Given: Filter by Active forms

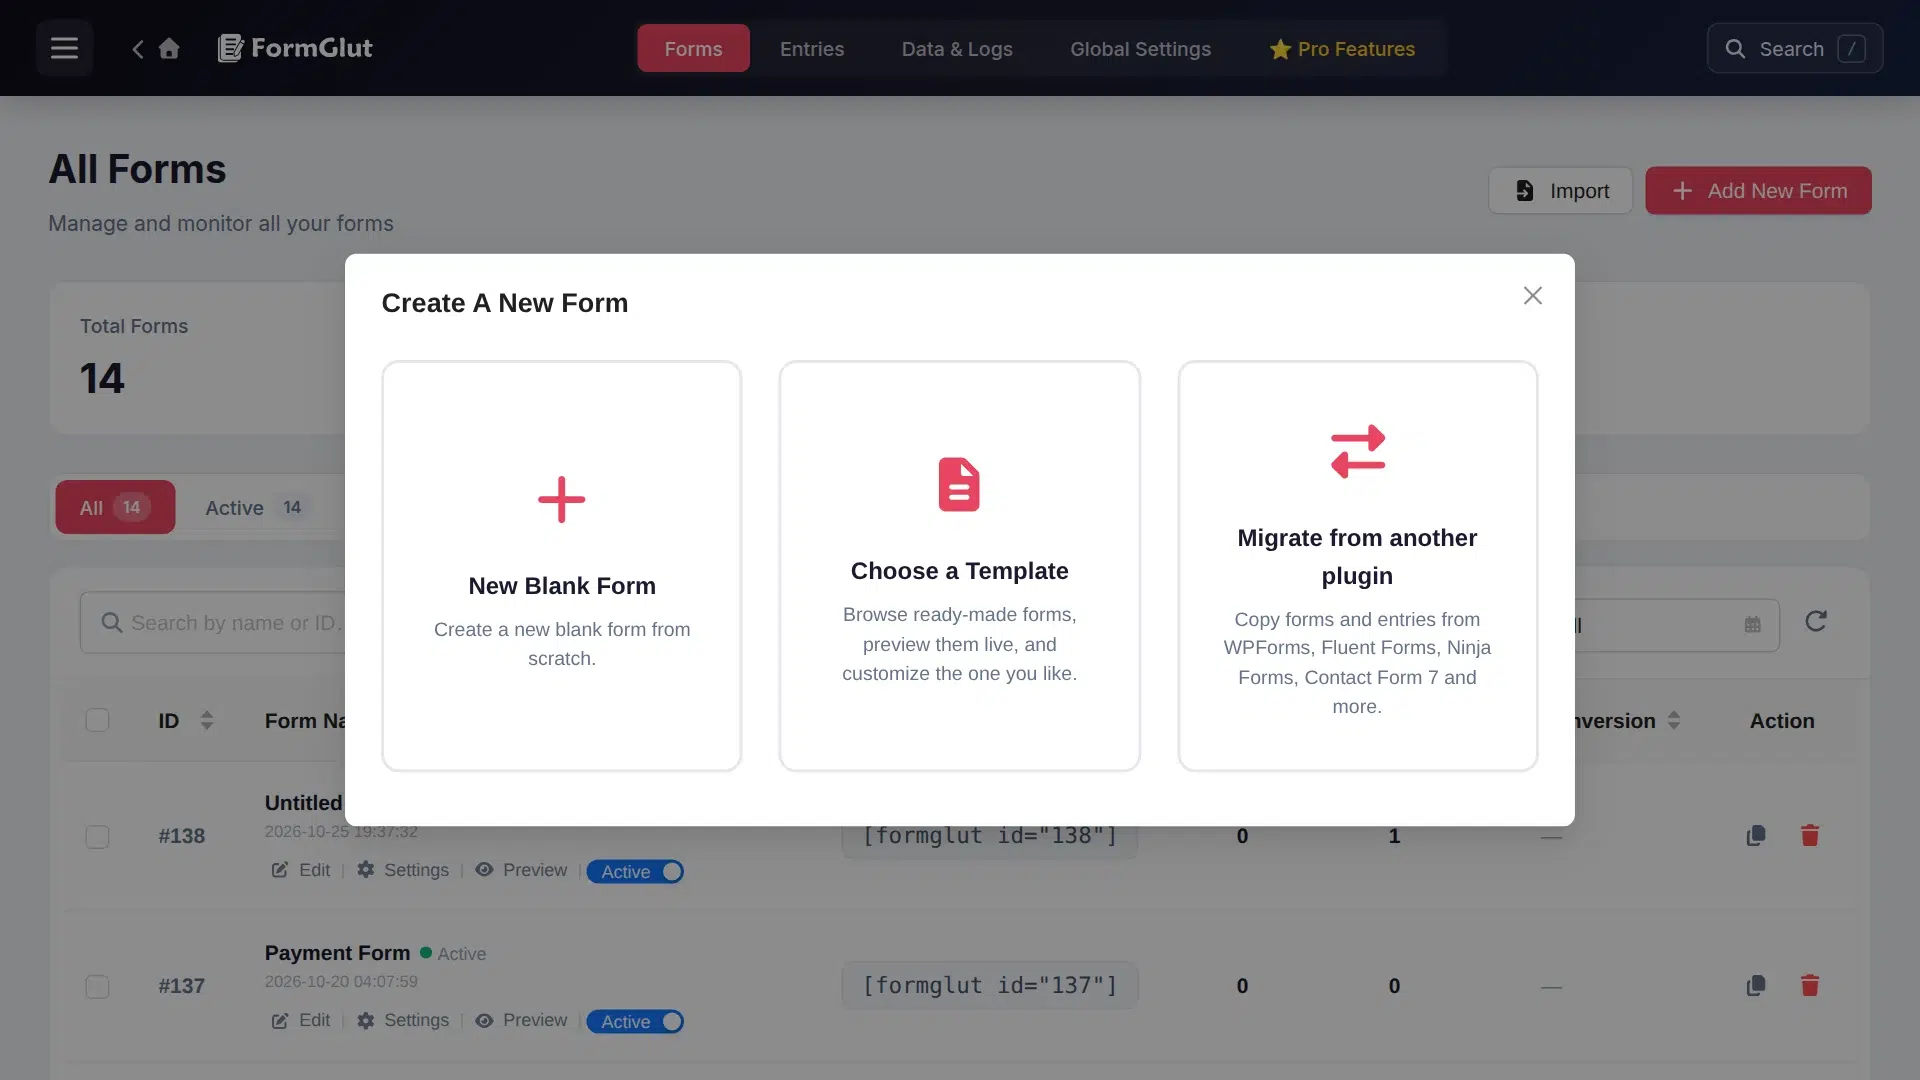Looking at the screenshot, I should (x=254, y=507).
